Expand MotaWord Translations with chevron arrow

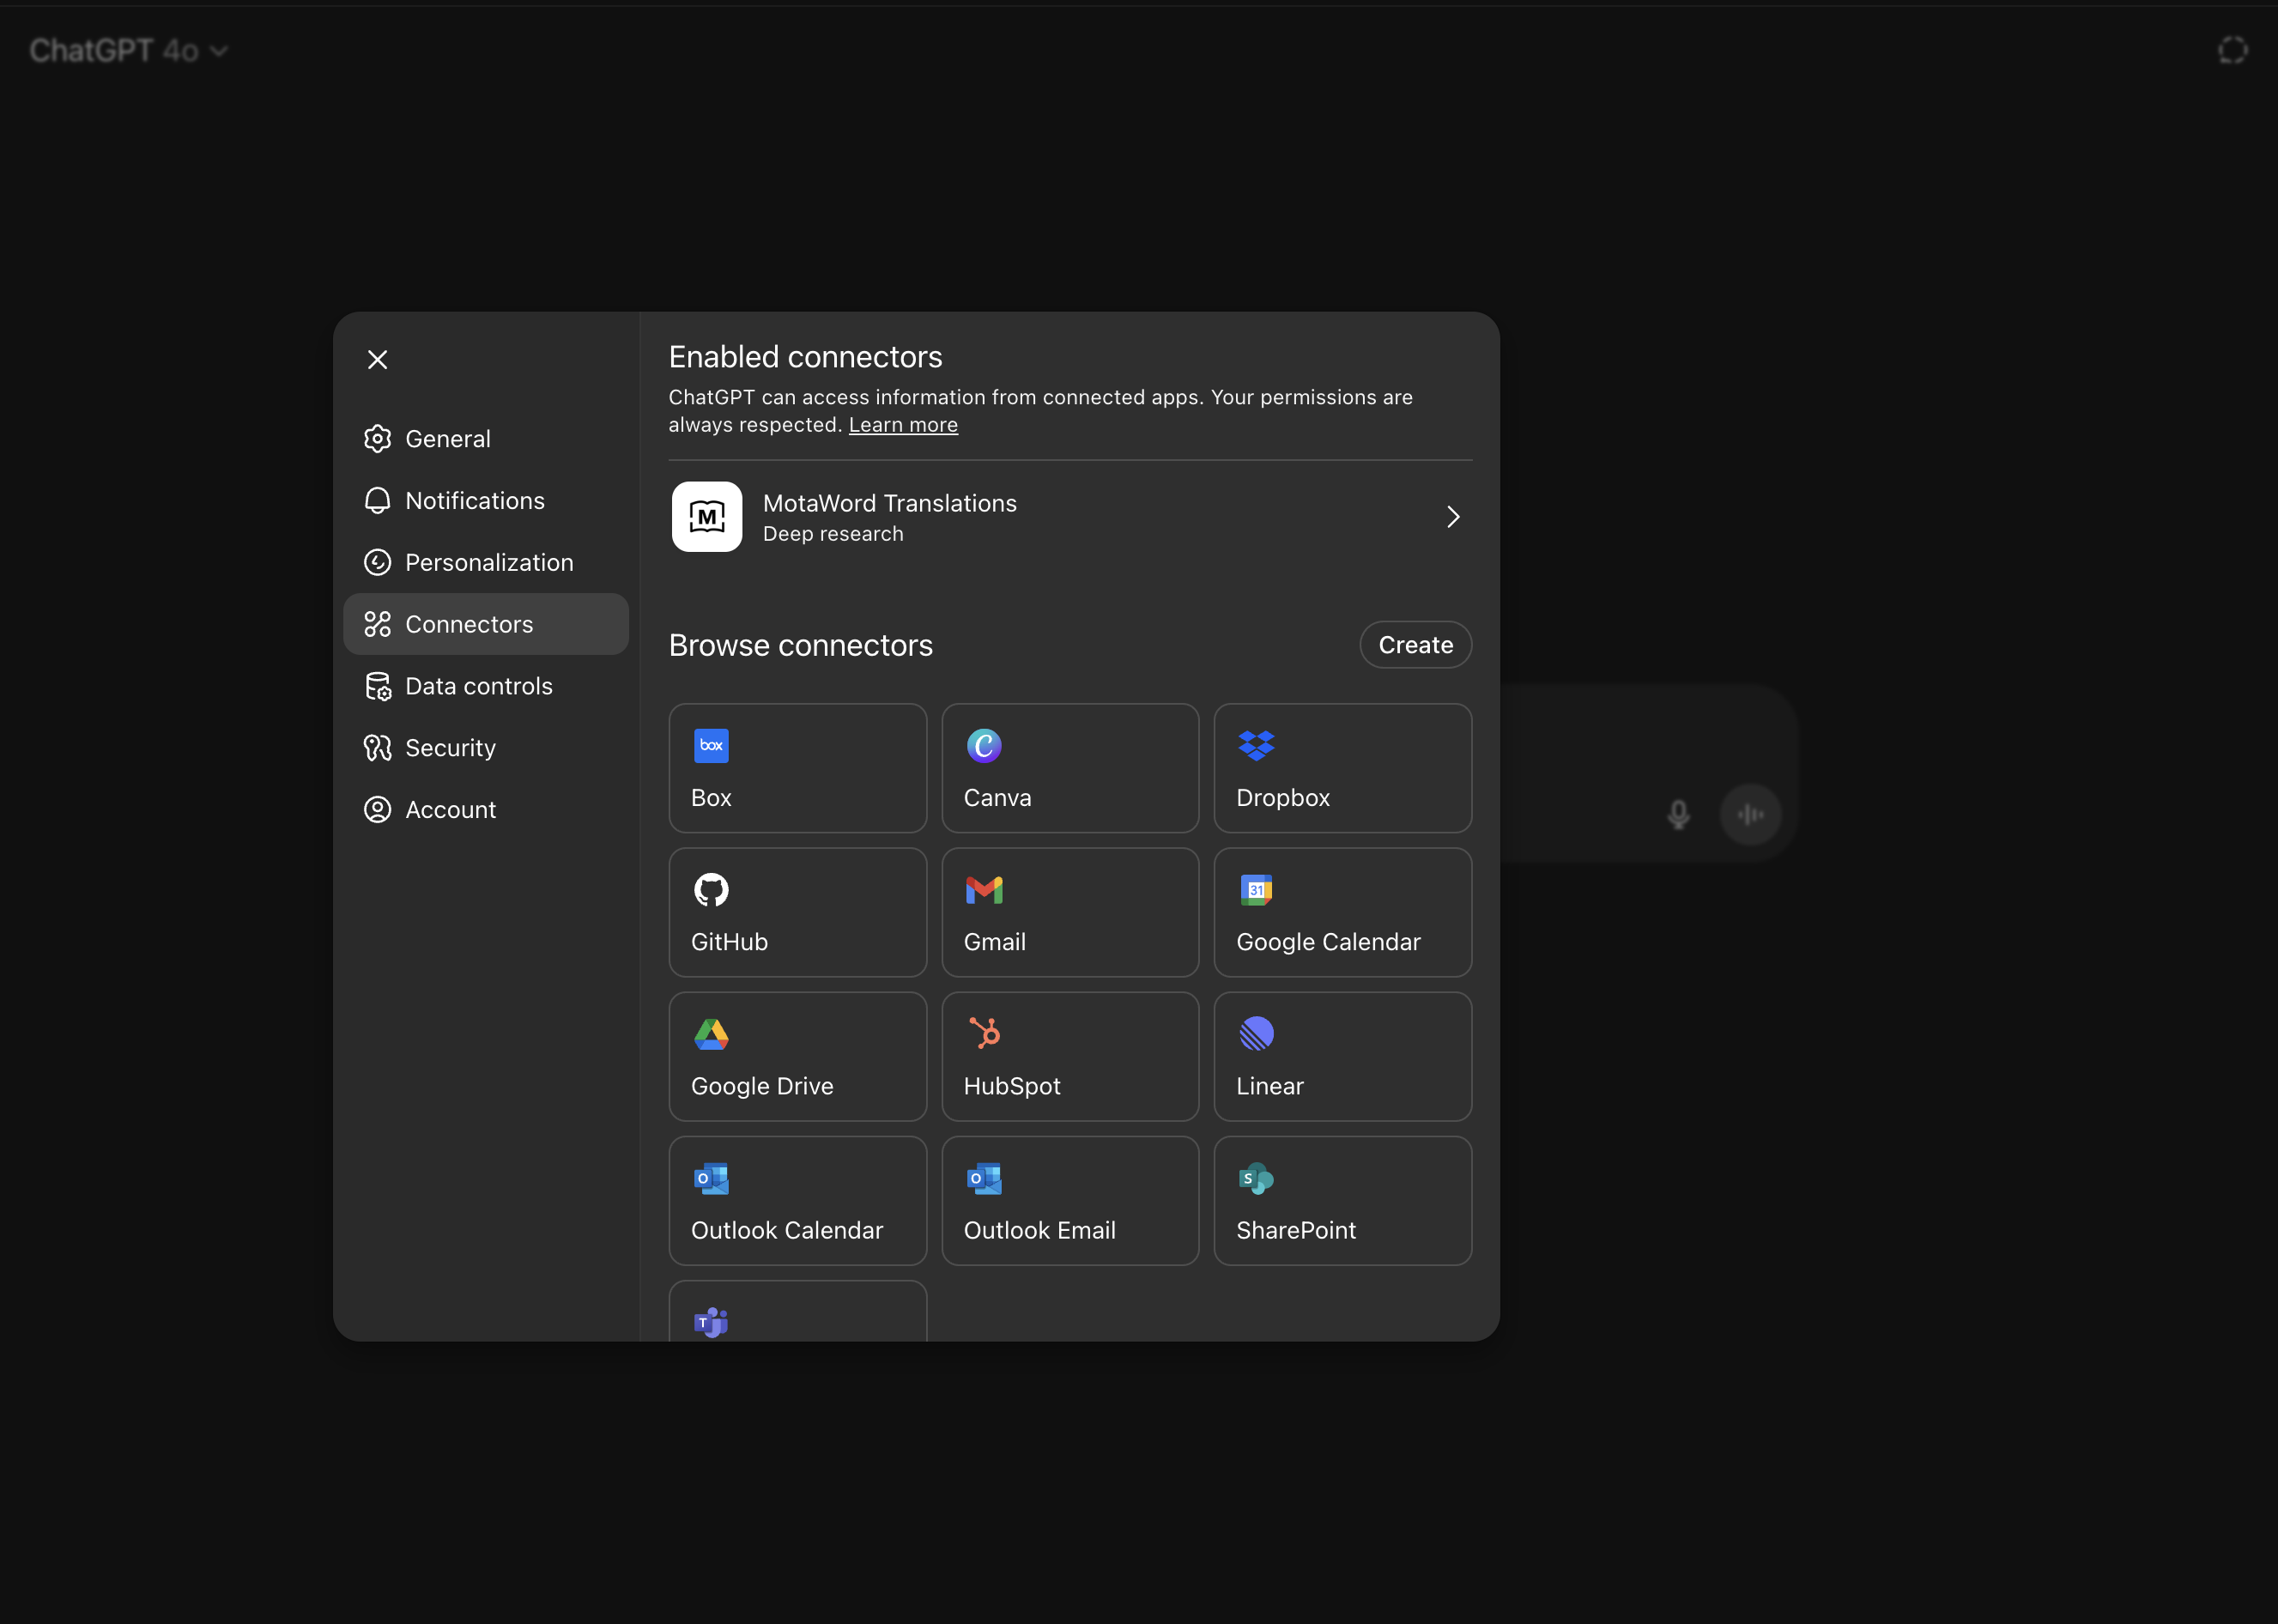pos(1453,517)
